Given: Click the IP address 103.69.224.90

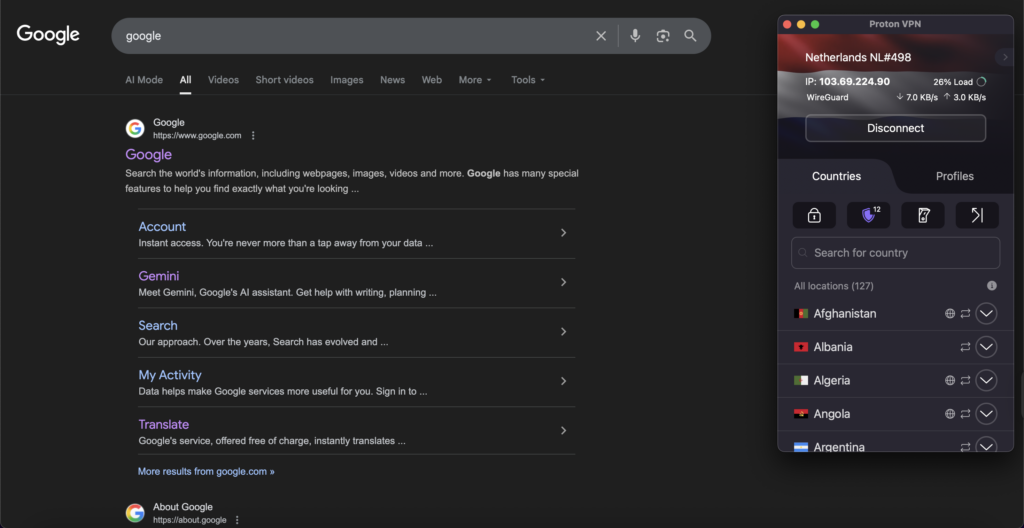Looking at the screenshot, I should point(855,82).
